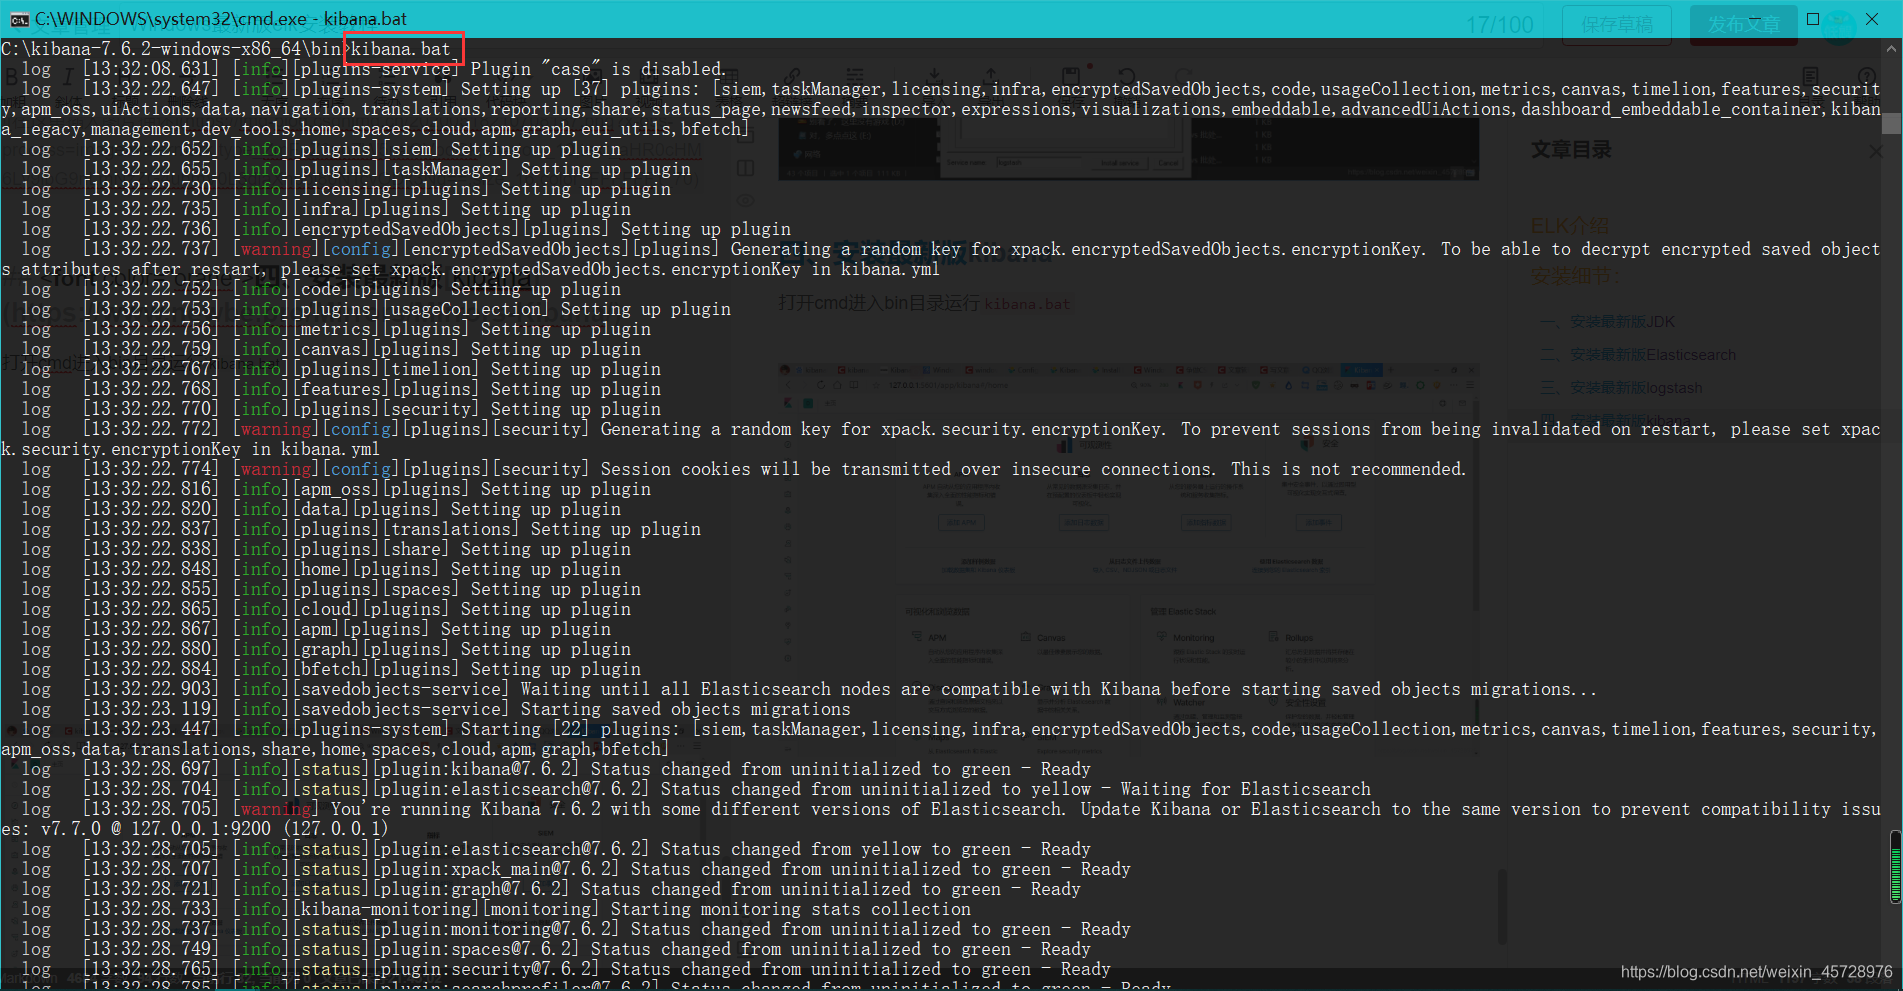Click the 'Starting monitoring stats collection' line
The height and width of the screenshot is (991, 1903).
(x=496, y=909)
